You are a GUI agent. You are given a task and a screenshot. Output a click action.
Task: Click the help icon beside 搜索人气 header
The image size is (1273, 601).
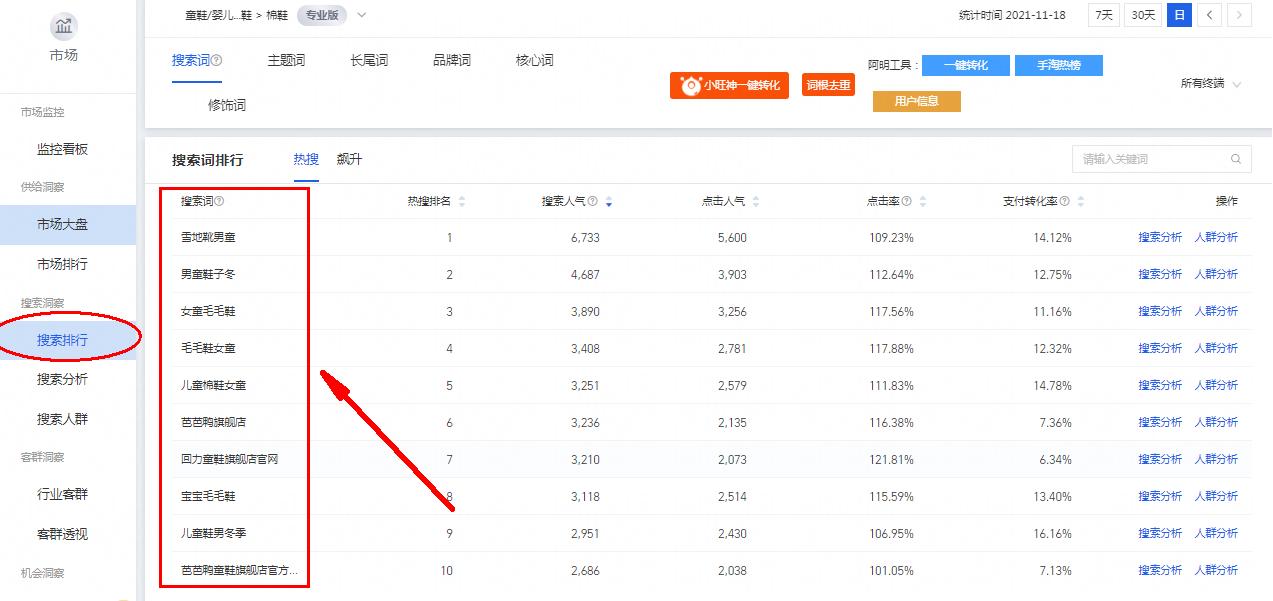click(x=591, y=202)
